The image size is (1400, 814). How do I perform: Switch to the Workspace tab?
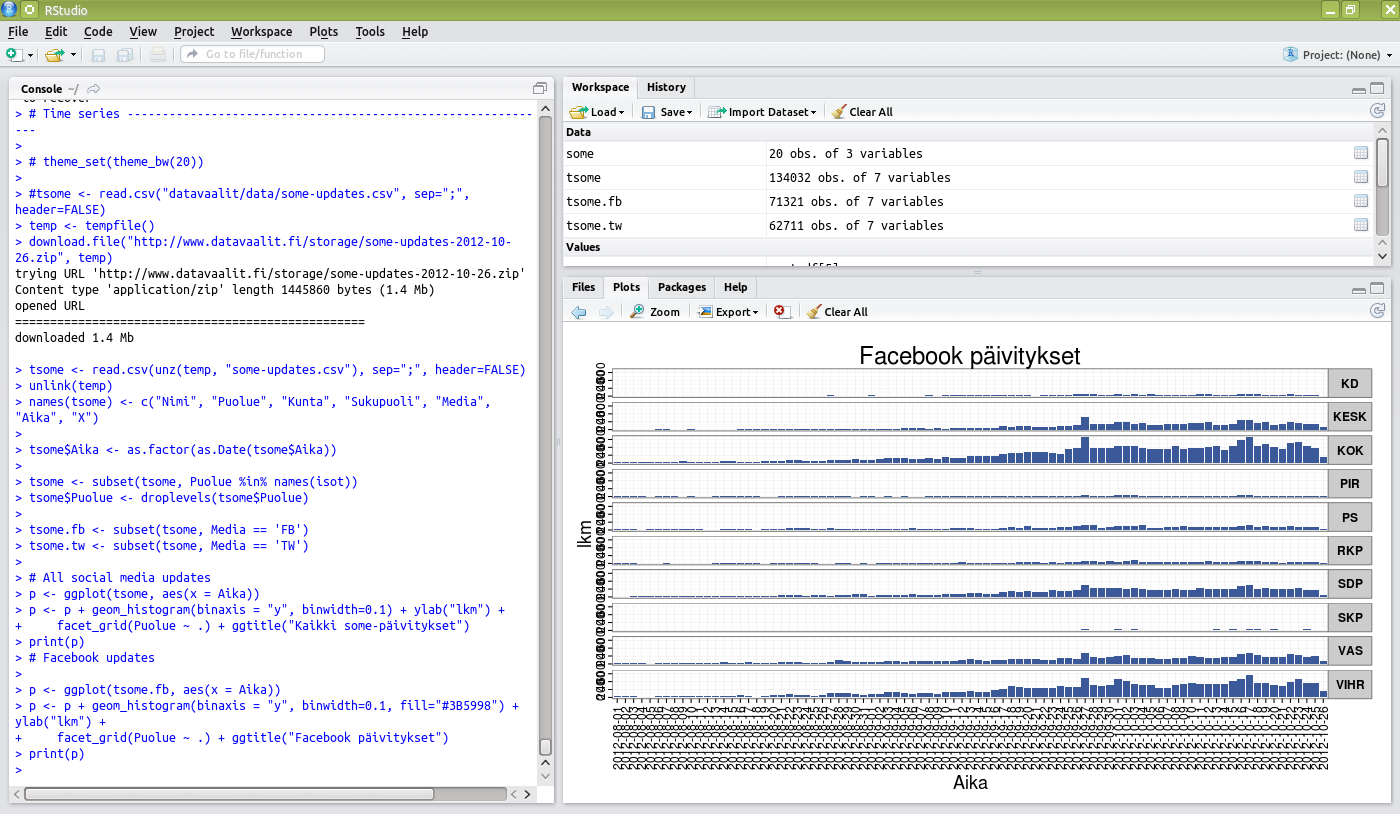[x=600, y=87]
